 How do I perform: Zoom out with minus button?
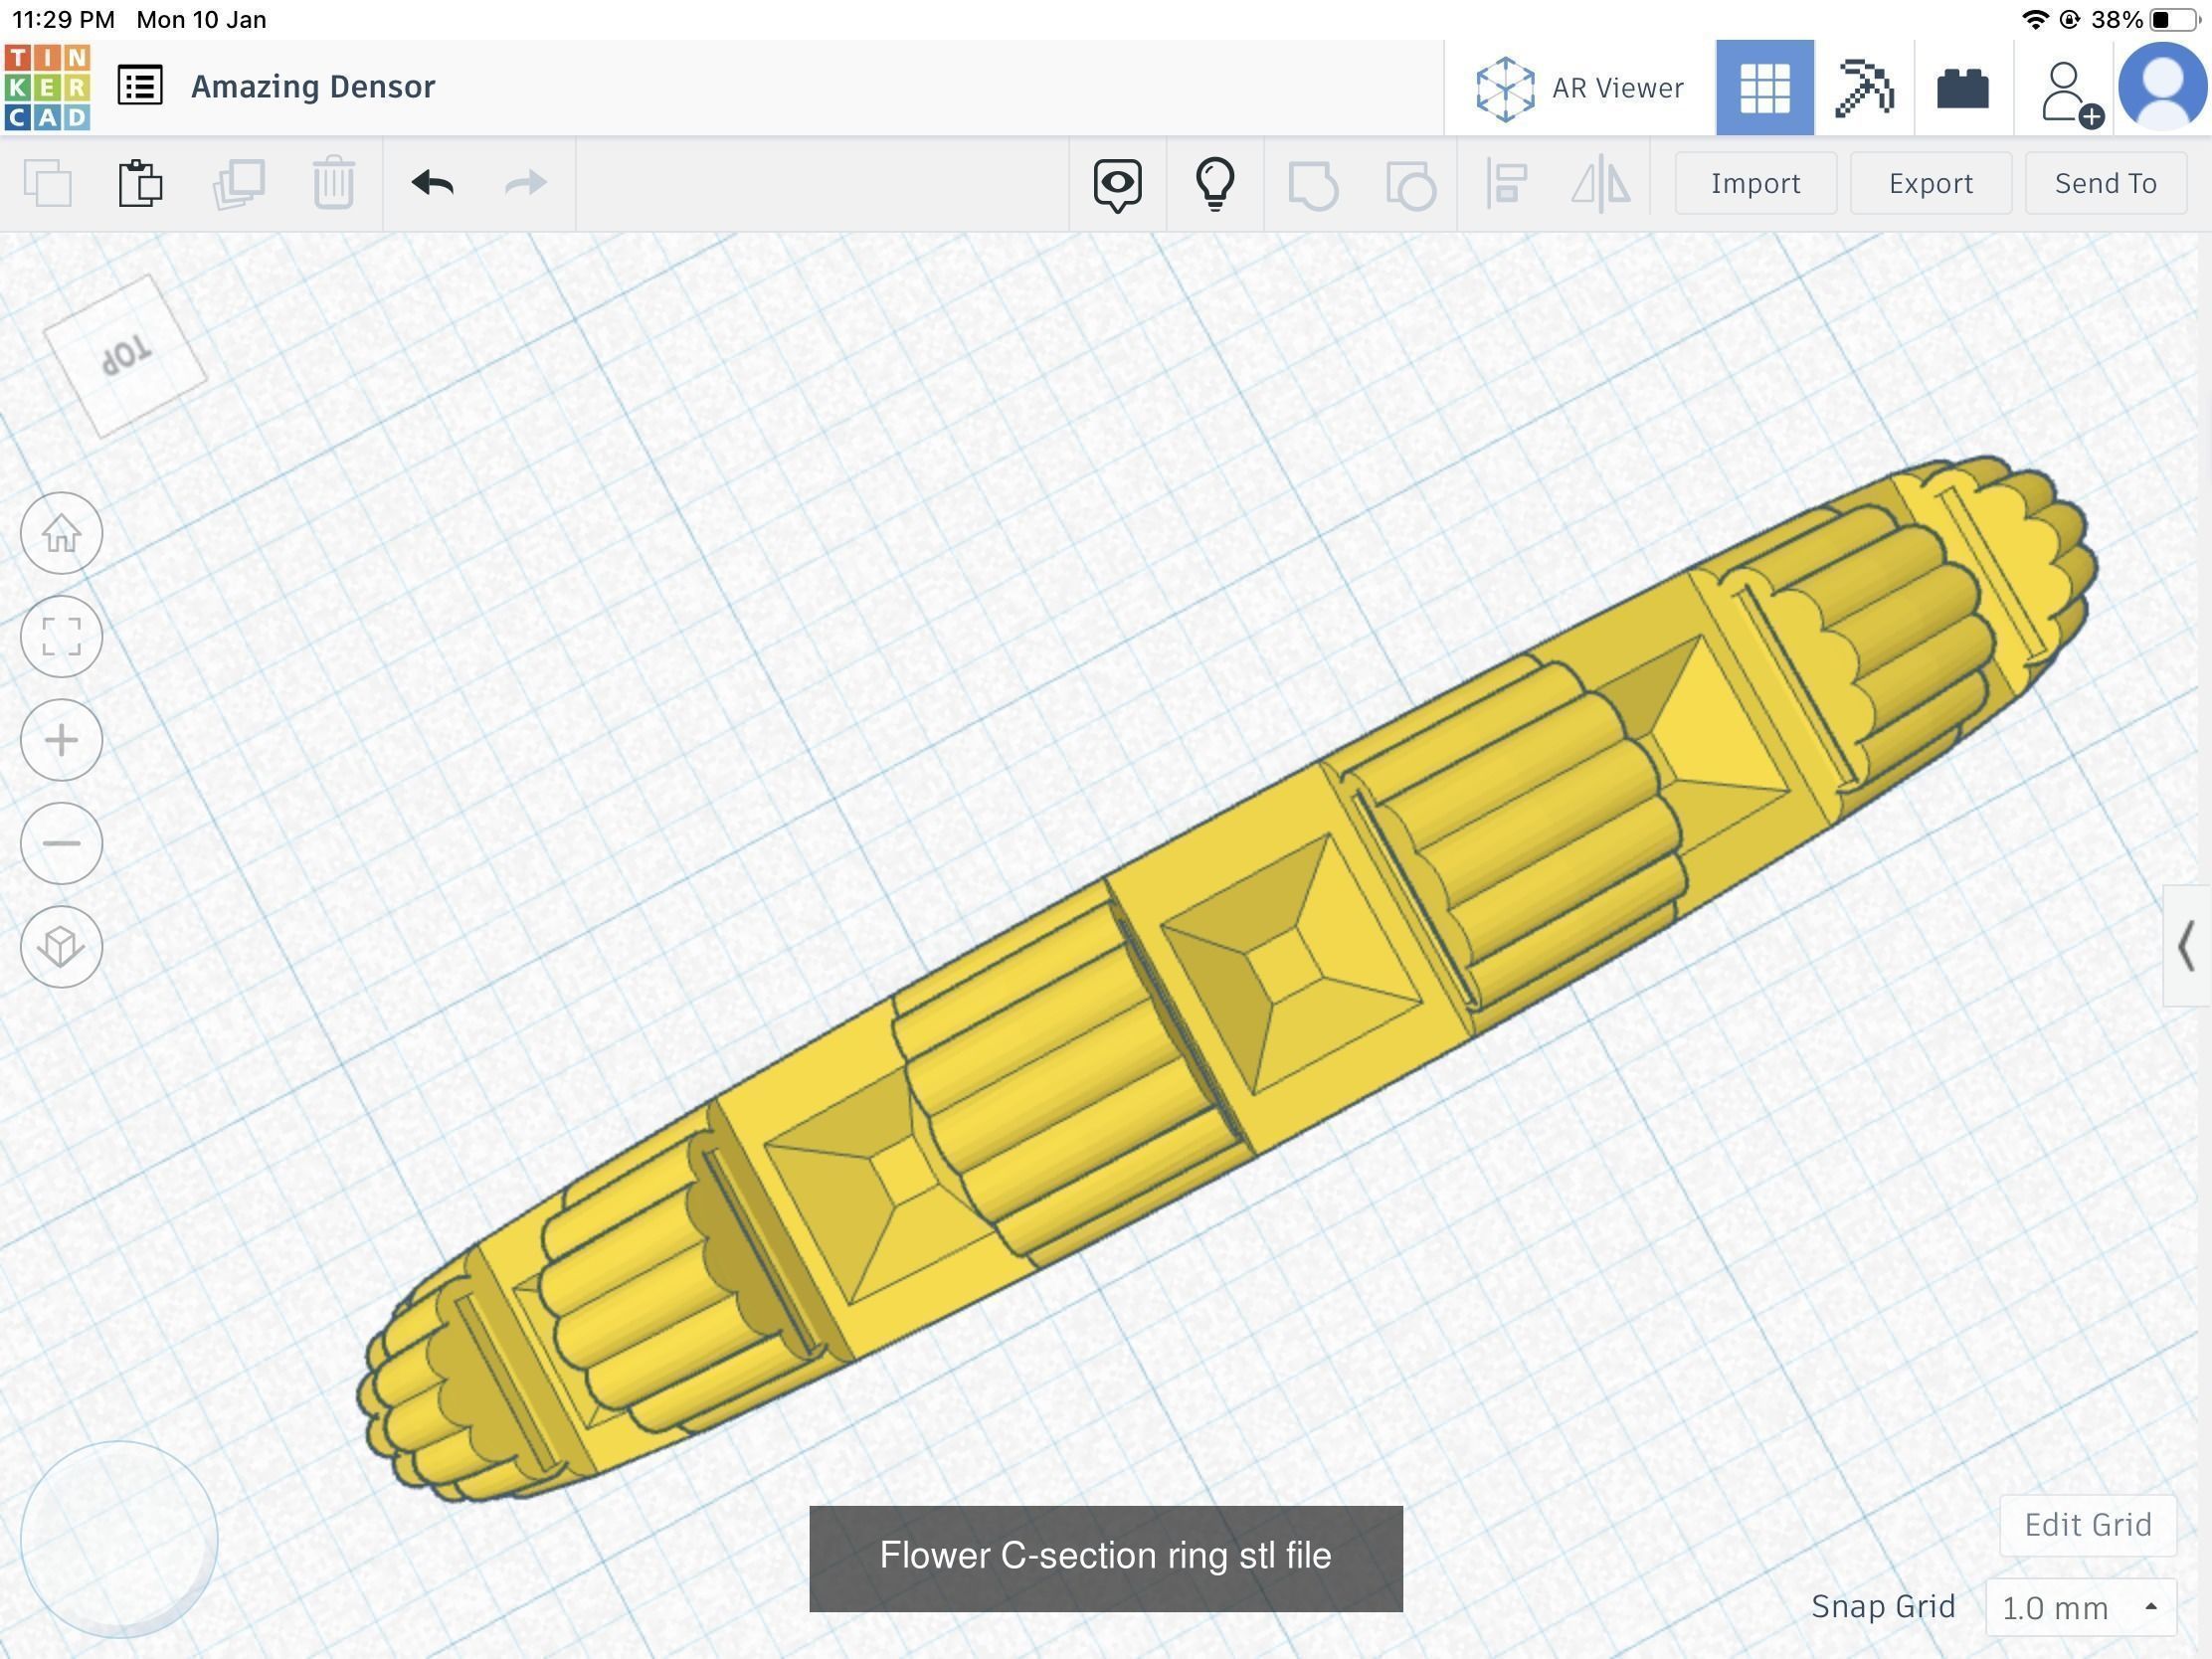(61, 843)
